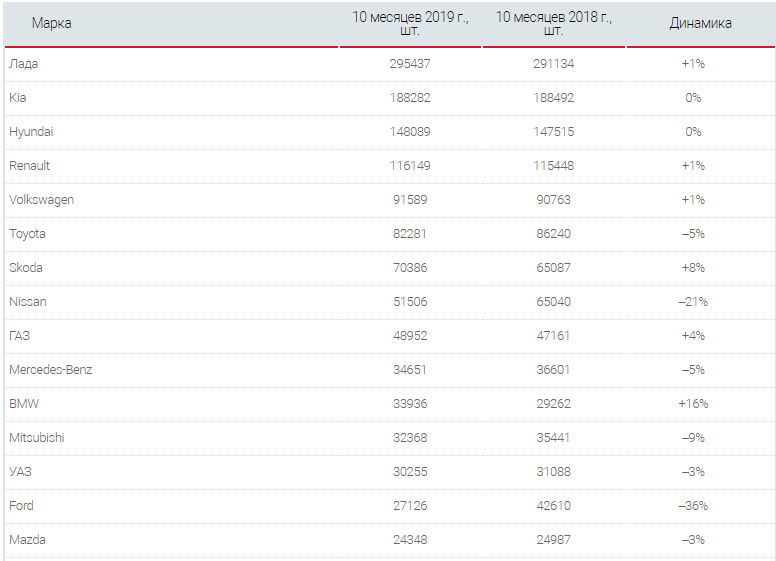Click the –3% dynamics for Mazda
Image resolution: width=776 pixels, height=561 pixels.
pos(693,540)
